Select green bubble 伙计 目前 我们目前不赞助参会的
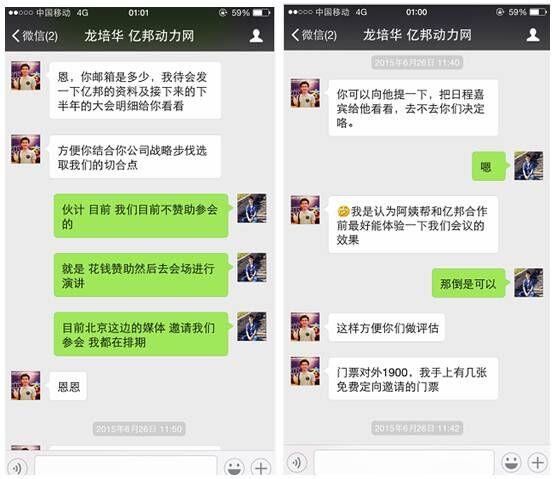Image resolution: width=552 pixels, height=479 pixels. pyautogui.click(x=142, y=216)
